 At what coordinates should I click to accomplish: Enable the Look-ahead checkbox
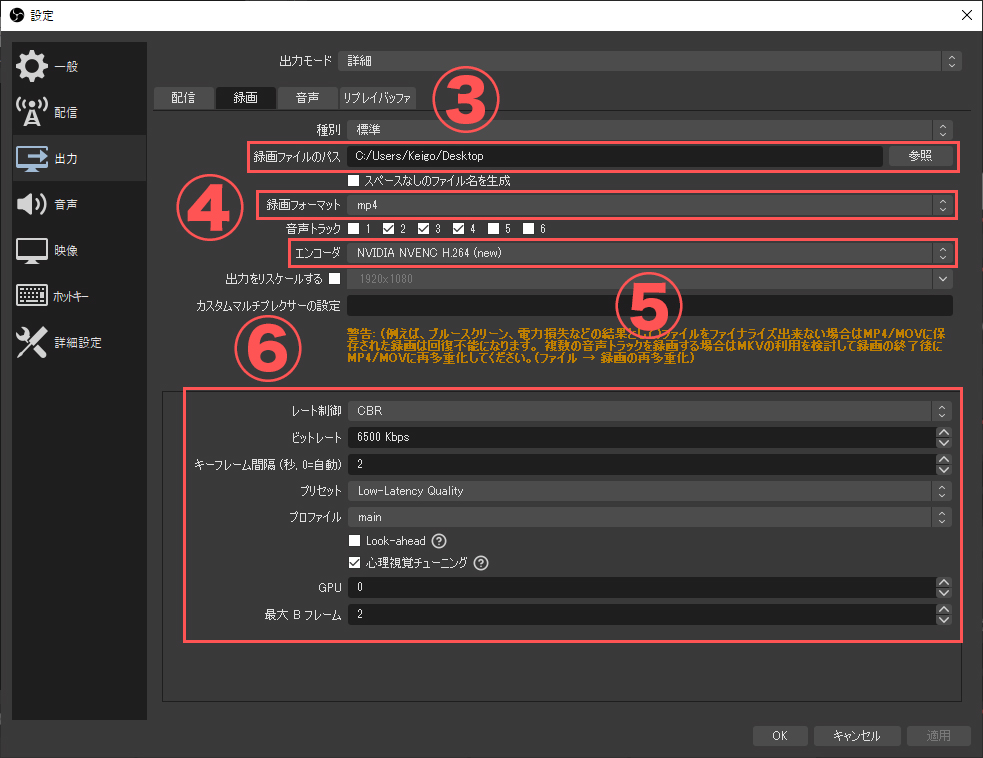pos(354,540)
